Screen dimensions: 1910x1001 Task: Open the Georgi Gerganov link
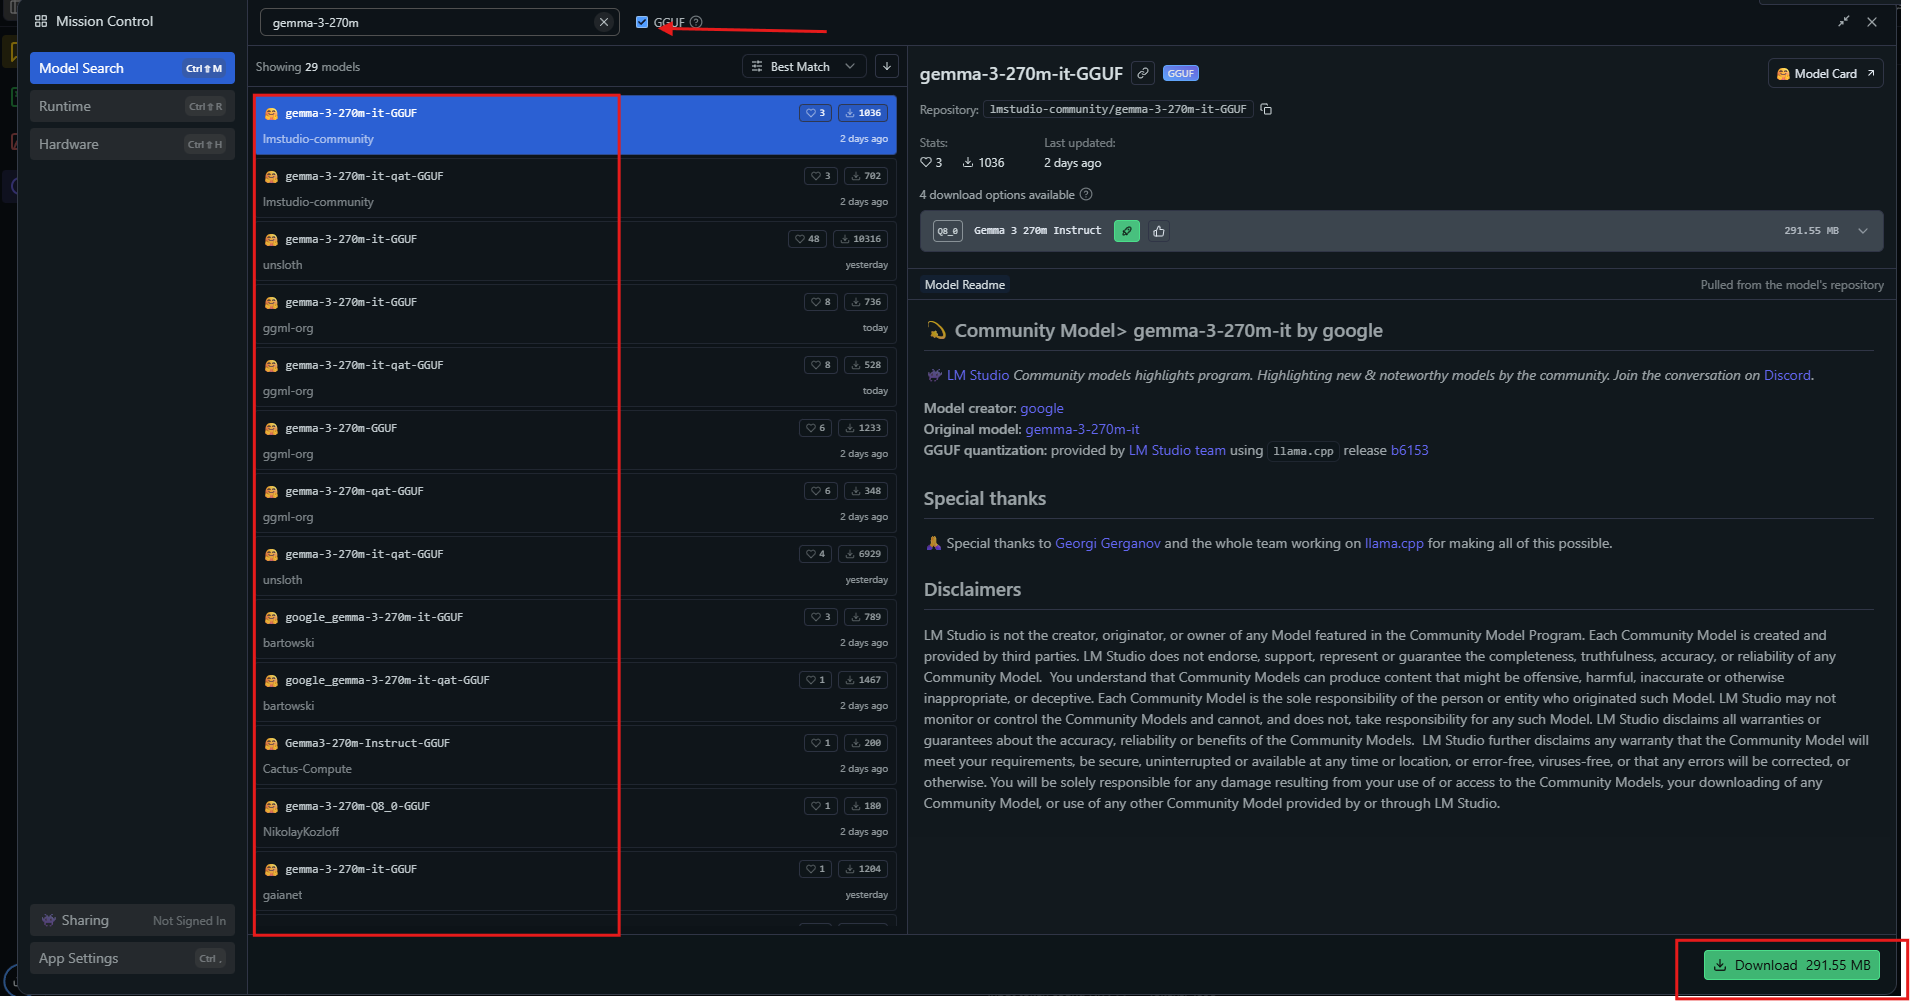[1108, 543]
